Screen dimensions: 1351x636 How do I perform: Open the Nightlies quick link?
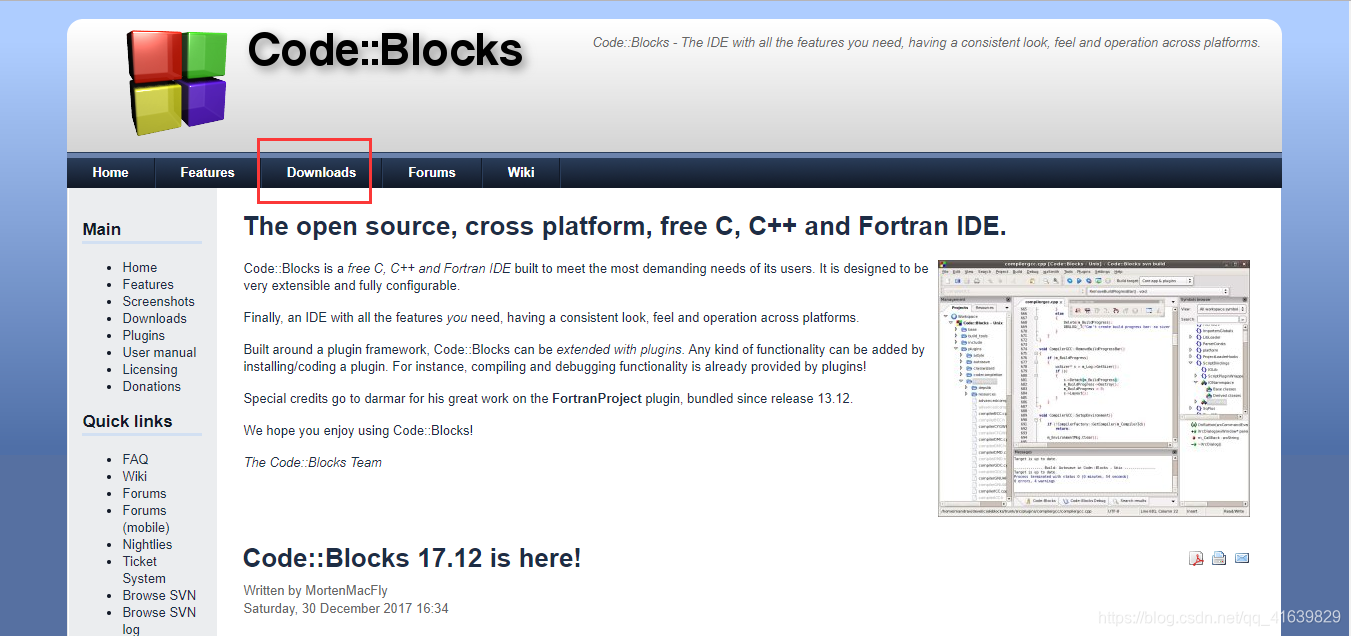[148, 544]
